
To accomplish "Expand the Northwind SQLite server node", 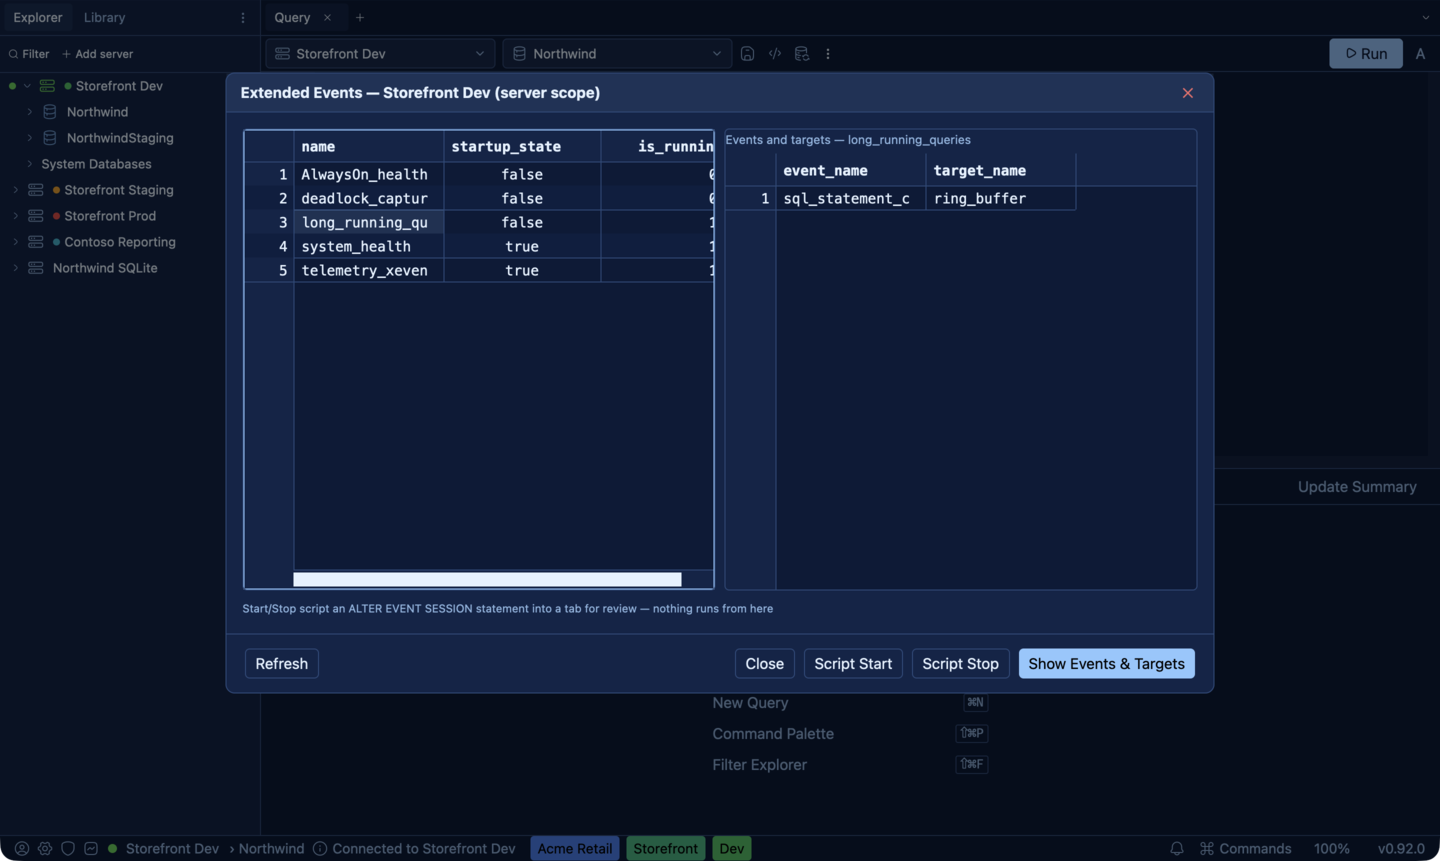I will (x=15, y=268).
